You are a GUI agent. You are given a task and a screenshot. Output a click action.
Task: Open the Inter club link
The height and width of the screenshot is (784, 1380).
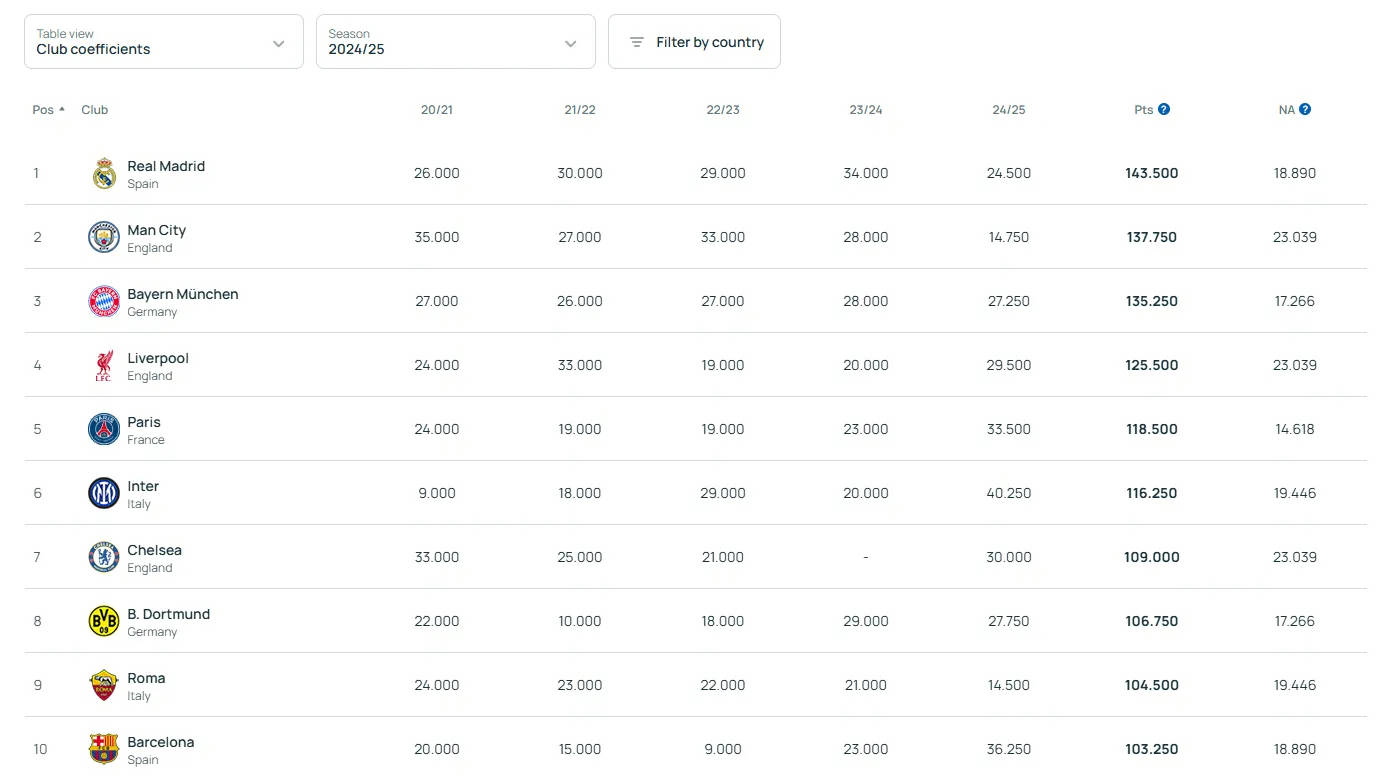(143, 486)
